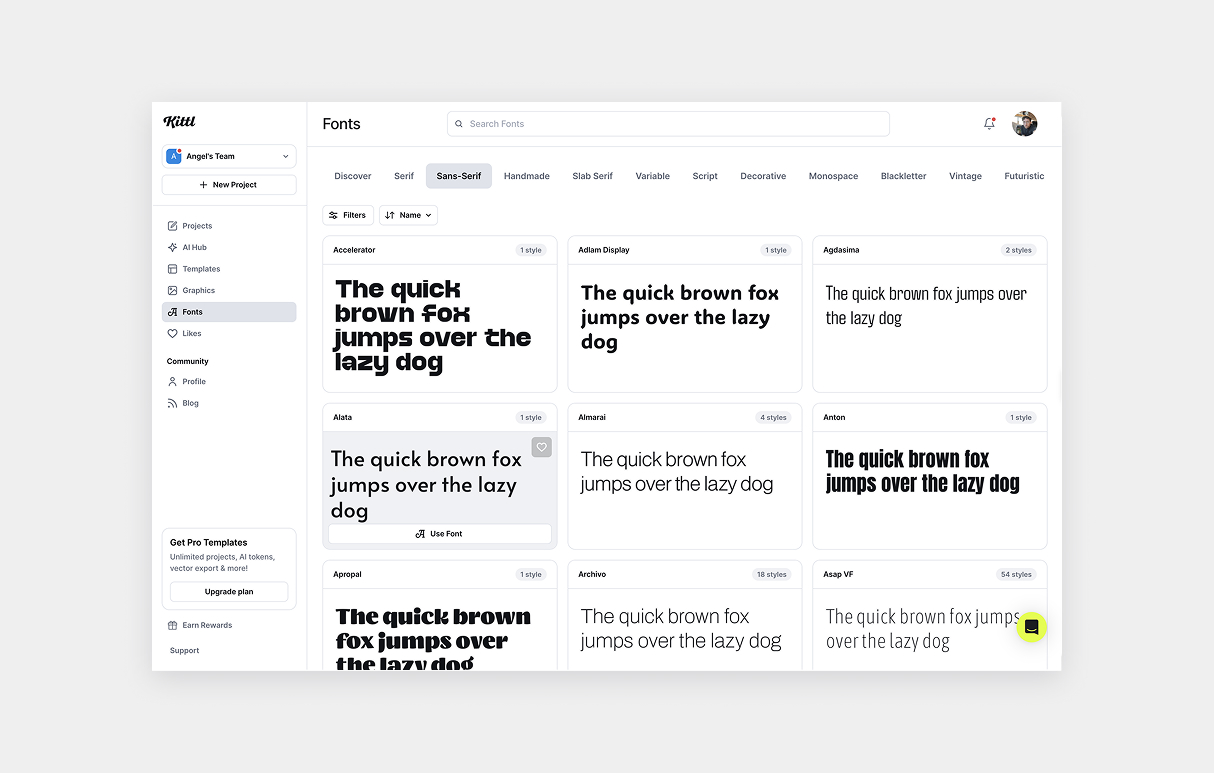Click the Alata font name label
Viewport: 1214px width, 773px height.
point(342,417)
